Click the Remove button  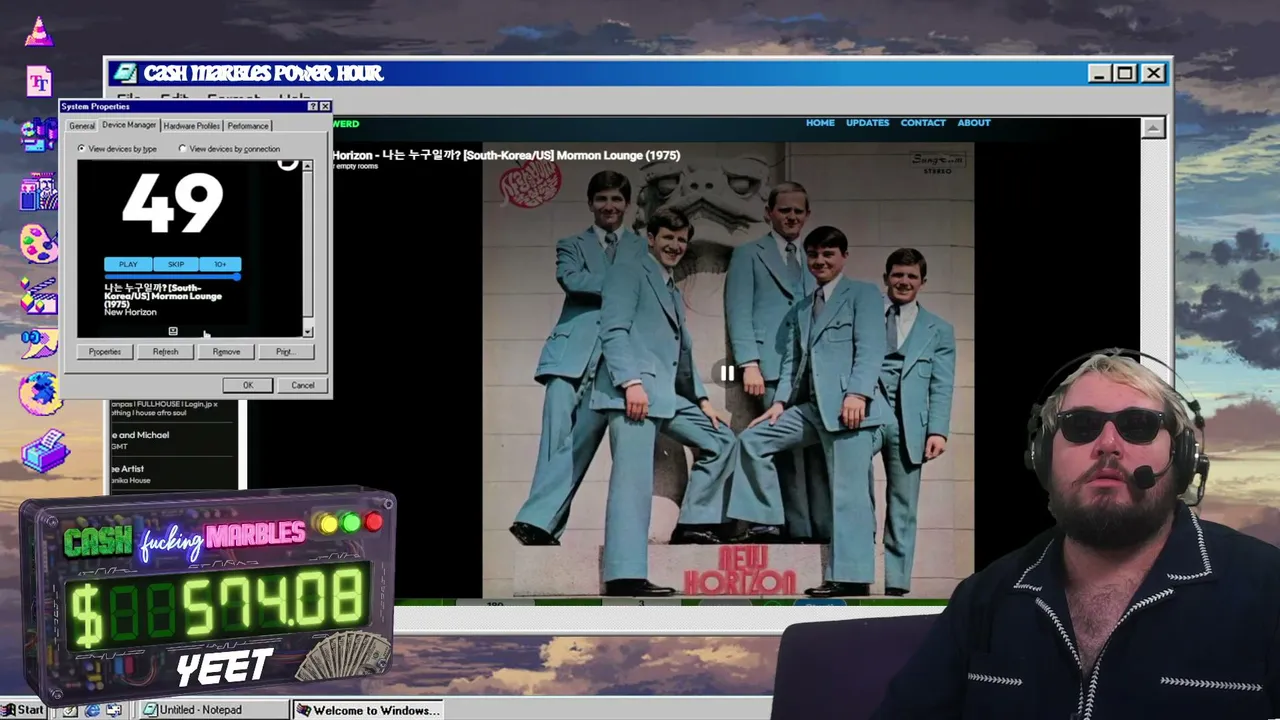tap(226, 352)
